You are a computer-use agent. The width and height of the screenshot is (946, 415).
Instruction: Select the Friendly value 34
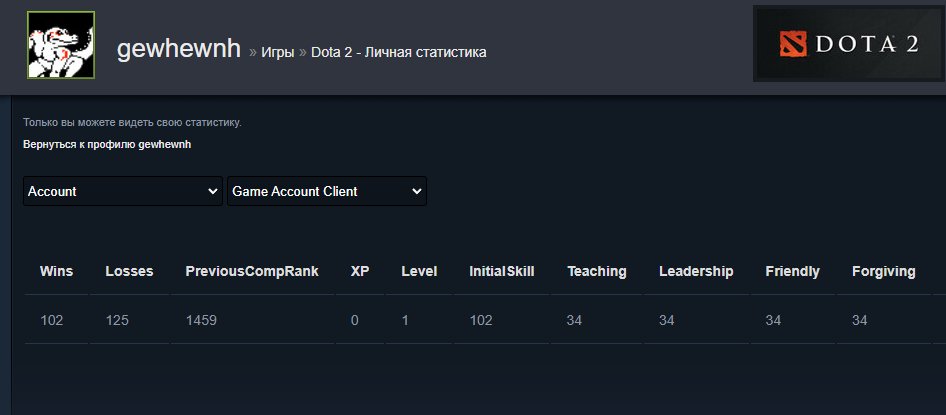(x=773, y=320)
